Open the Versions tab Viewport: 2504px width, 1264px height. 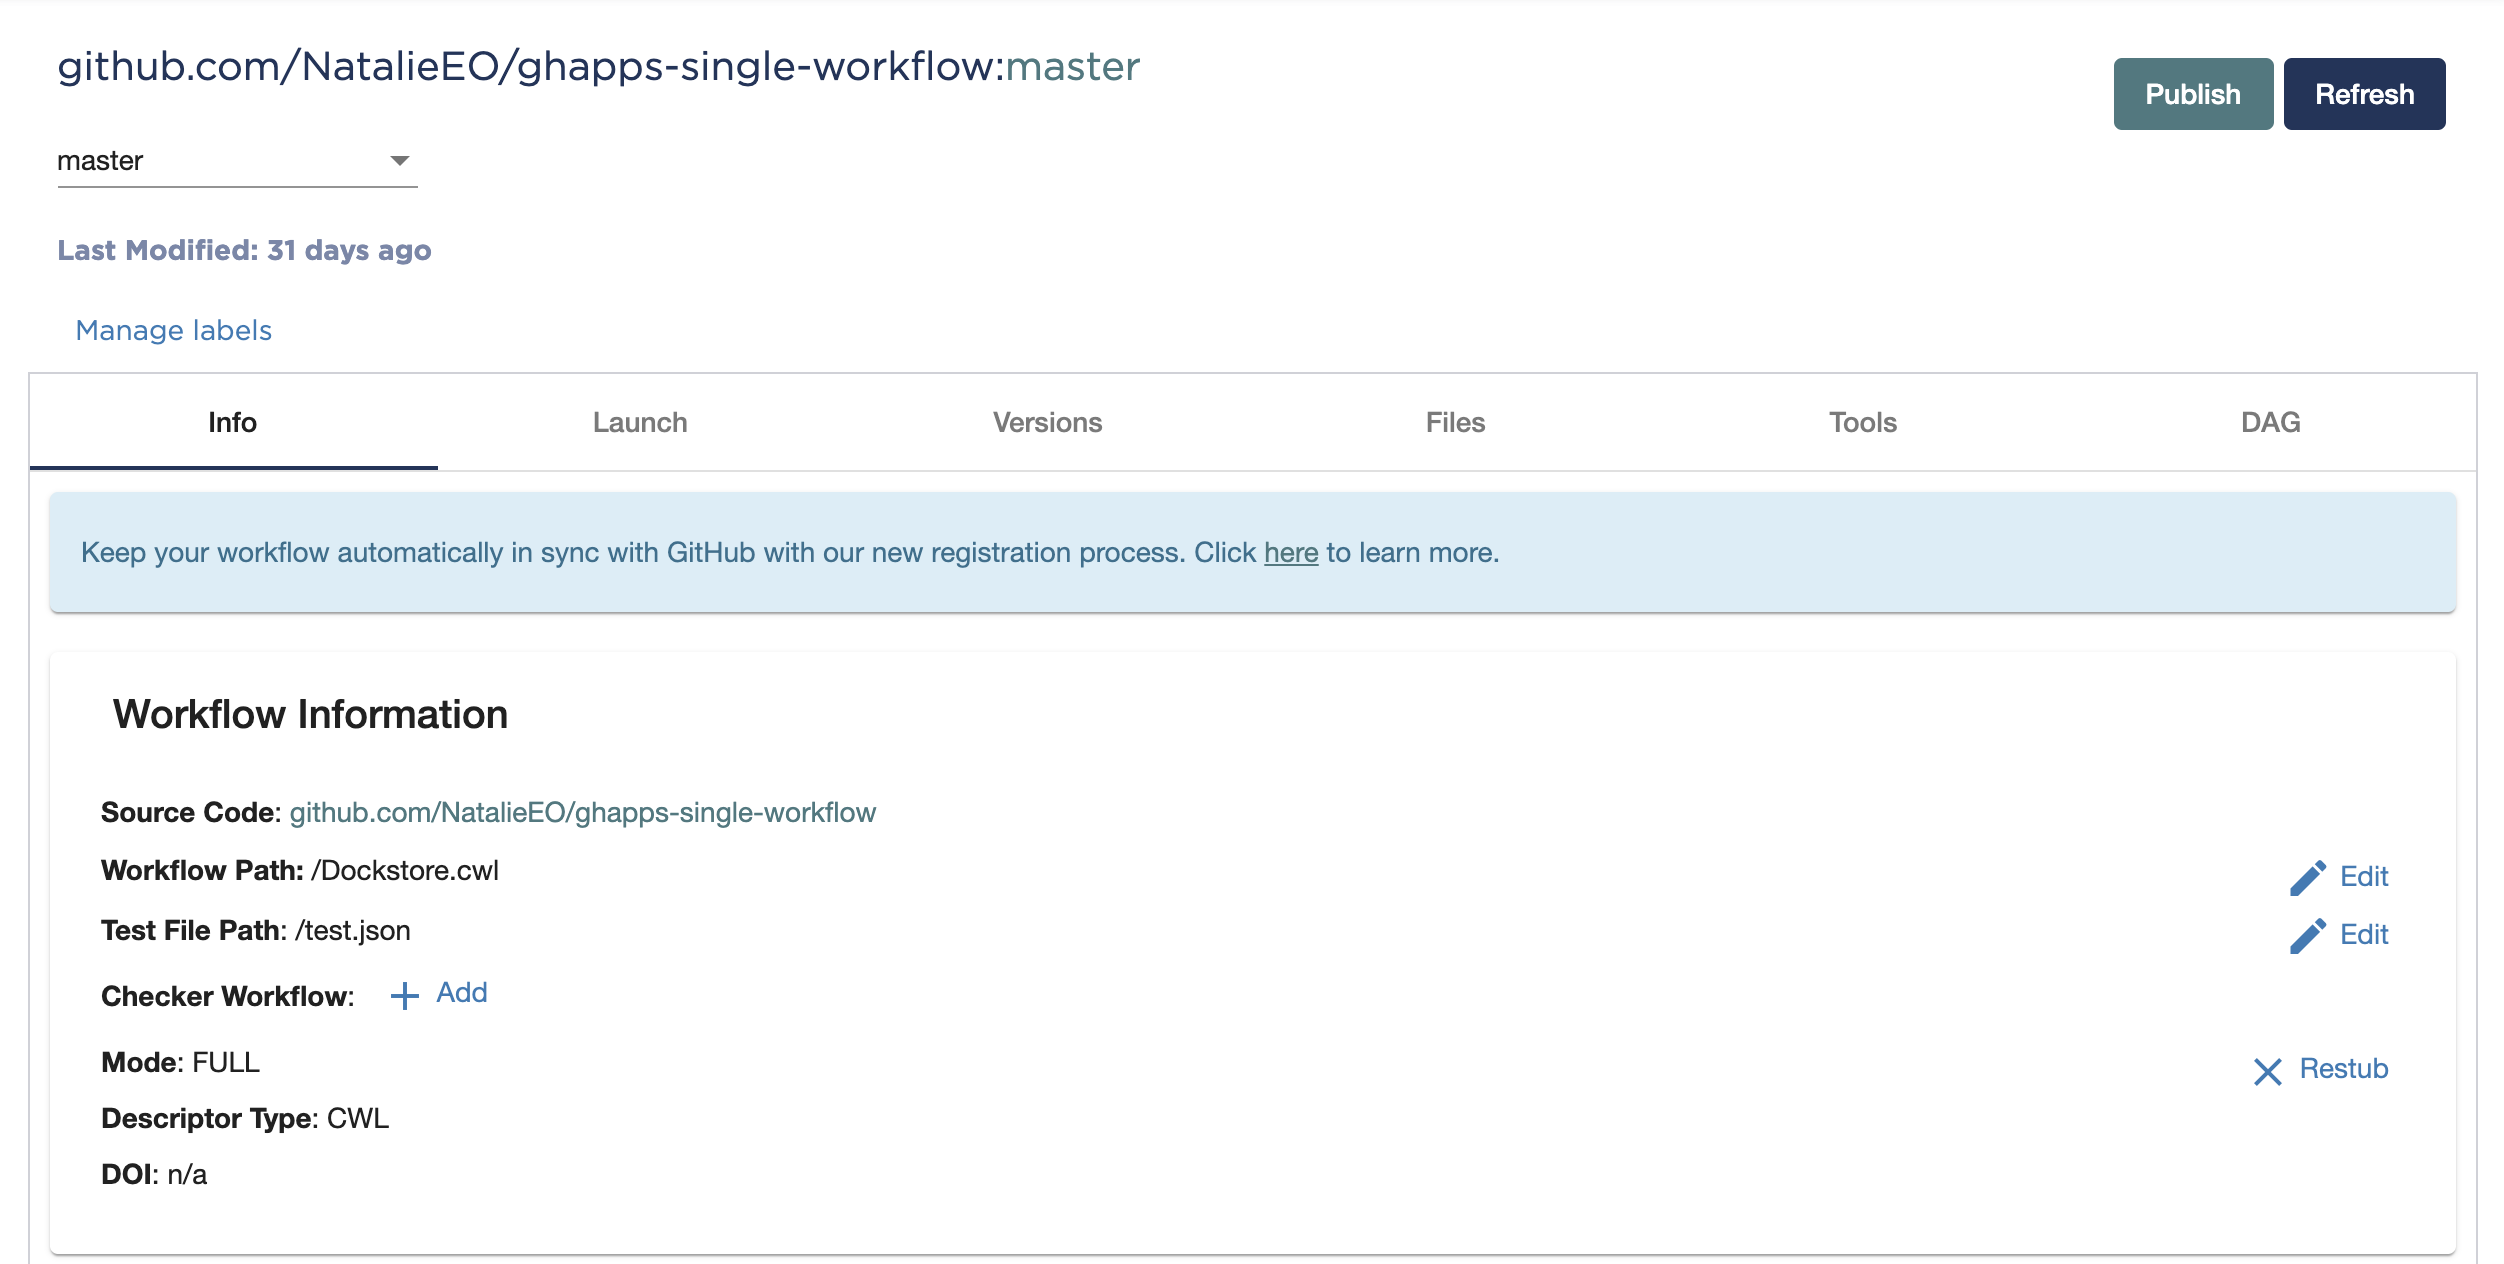point(1047,422)
